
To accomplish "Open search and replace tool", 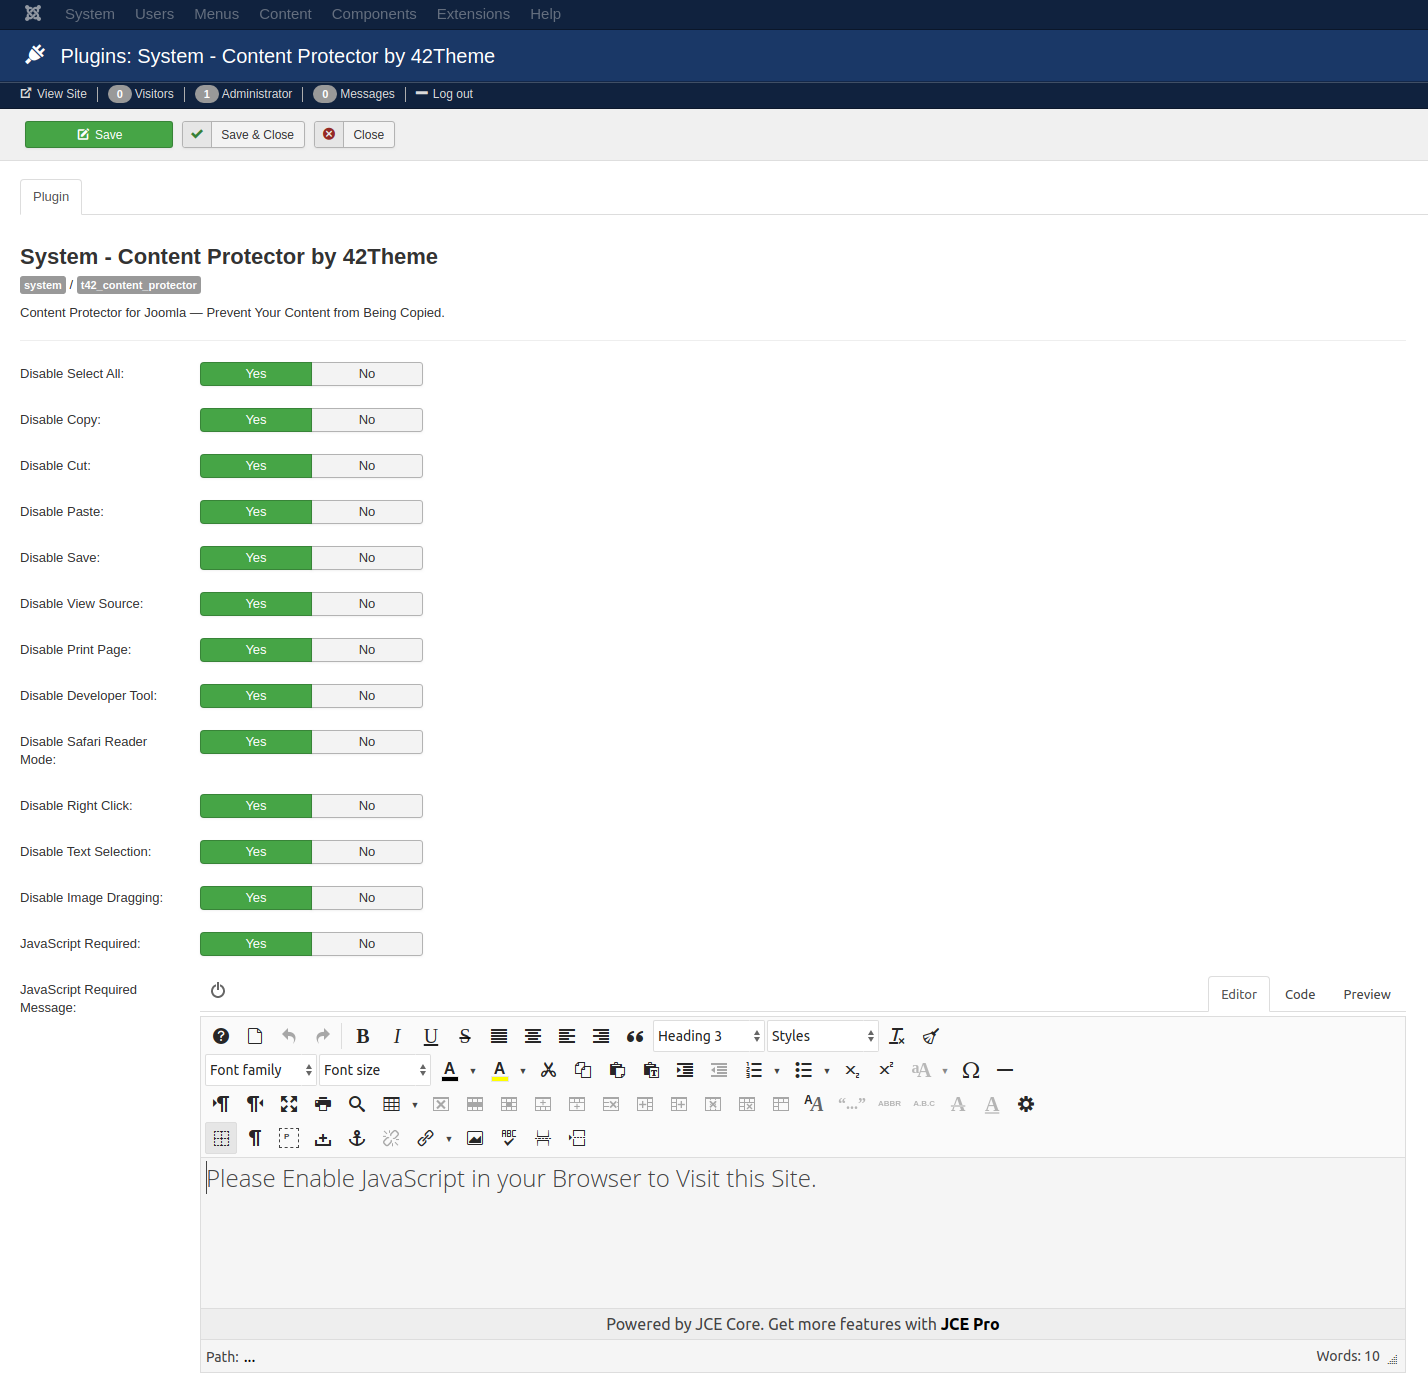I will [x=357, y=1104].
